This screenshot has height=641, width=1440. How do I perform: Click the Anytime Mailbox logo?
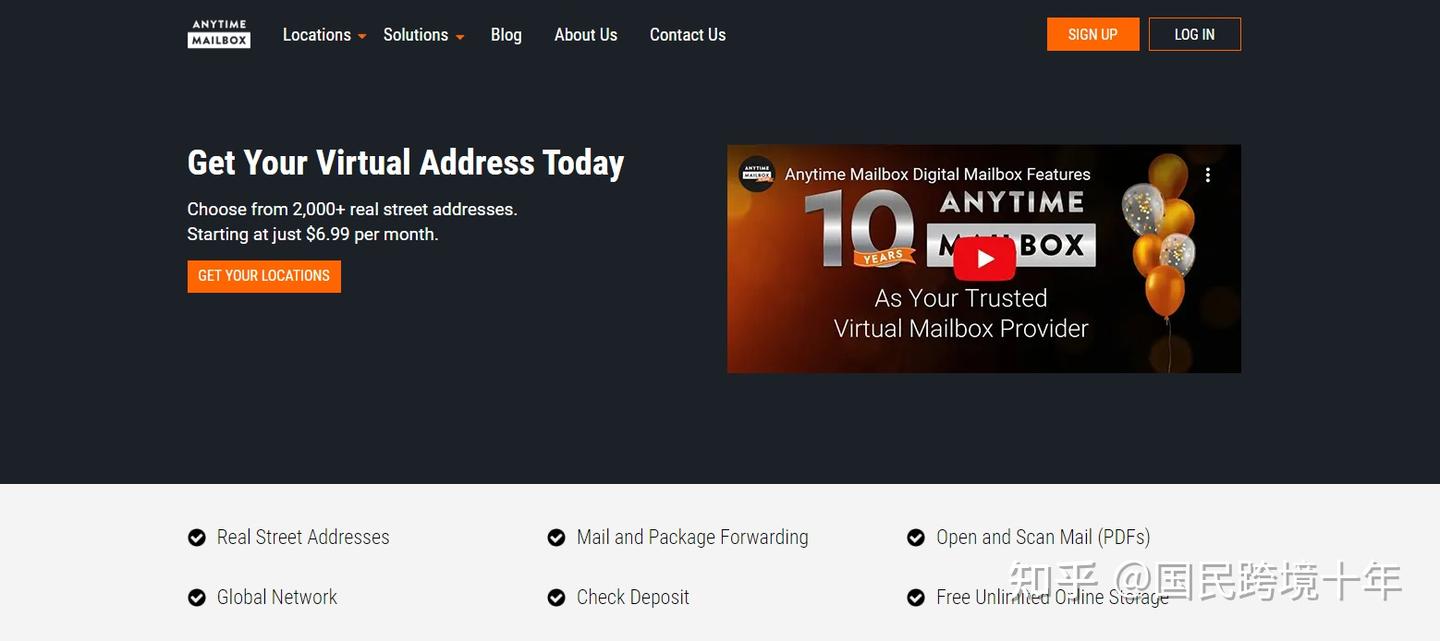(219, 34)
